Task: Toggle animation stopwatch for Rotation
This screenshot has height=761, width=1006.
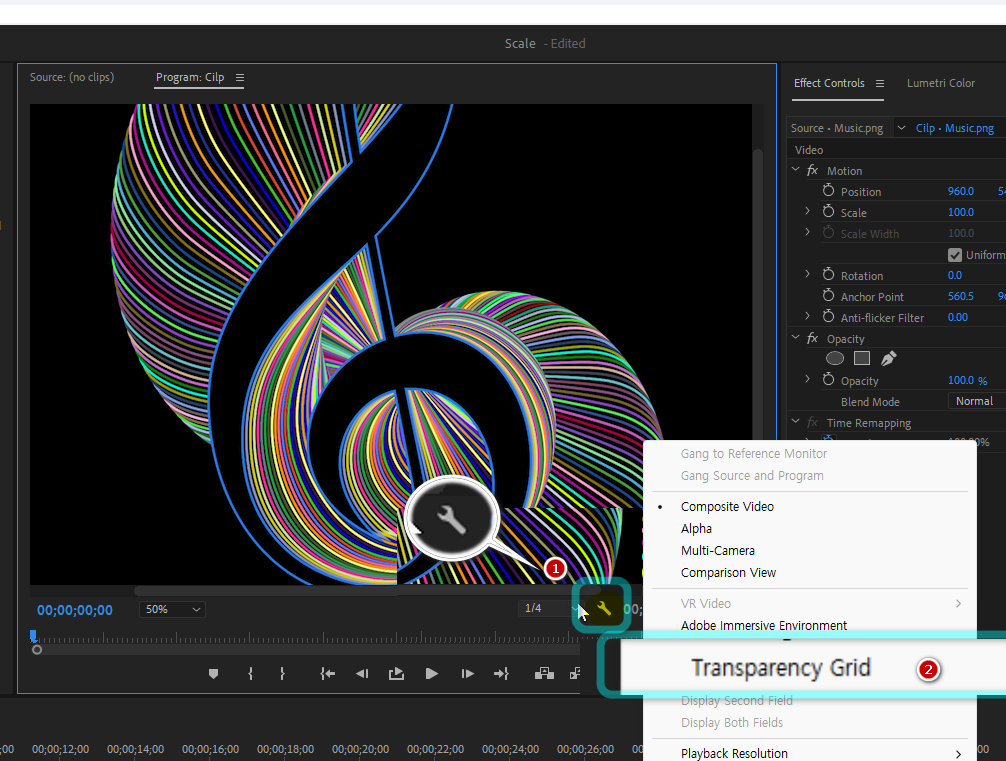Action: [x=828, y=275]
